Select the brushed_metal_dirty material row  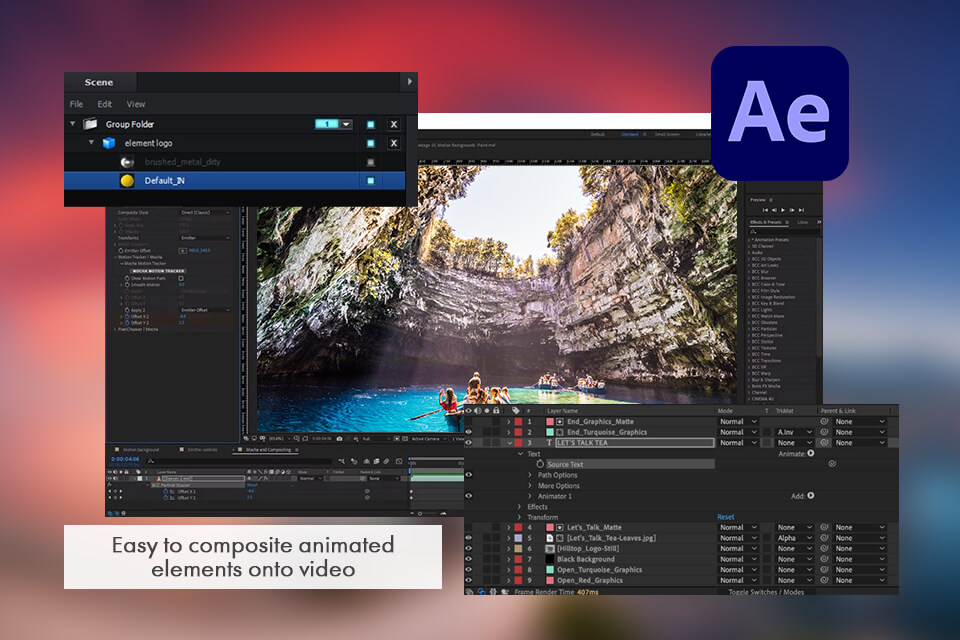(x=234, y=162)
